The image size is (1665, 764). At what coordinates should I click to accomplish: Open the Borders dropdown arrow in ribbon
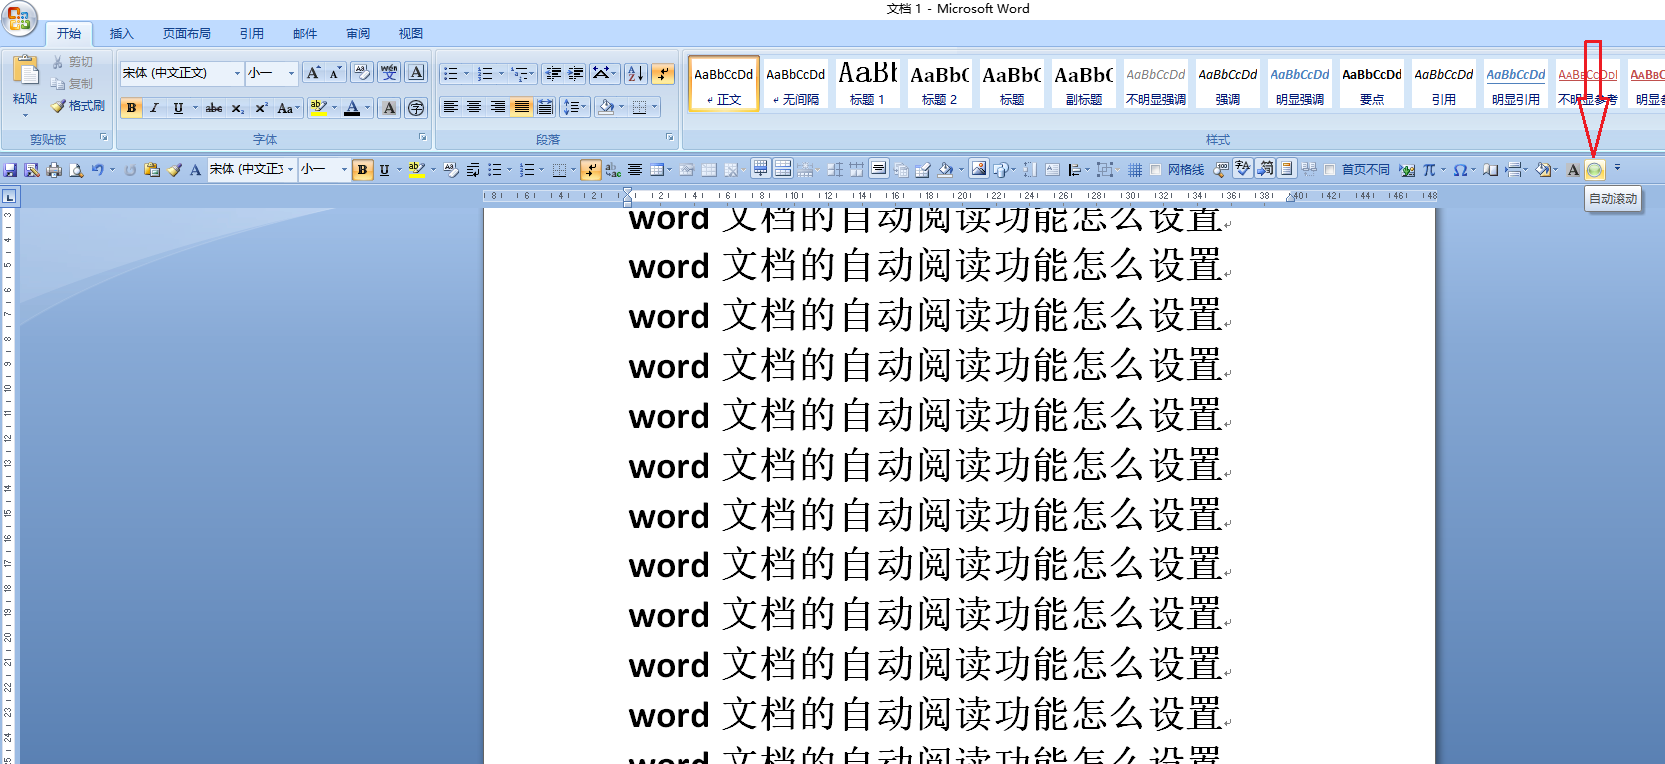click(655, 107)
